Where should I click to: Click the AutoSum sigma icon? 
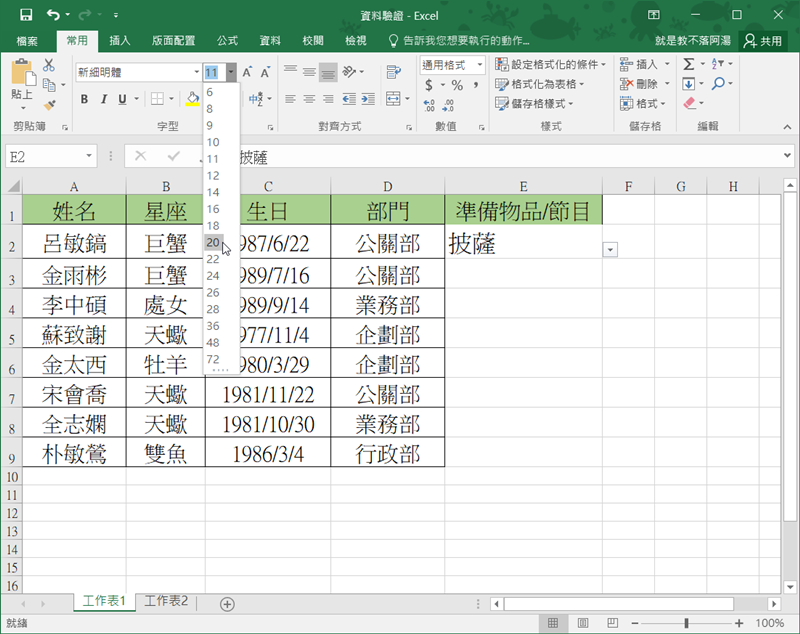[689, 64]
